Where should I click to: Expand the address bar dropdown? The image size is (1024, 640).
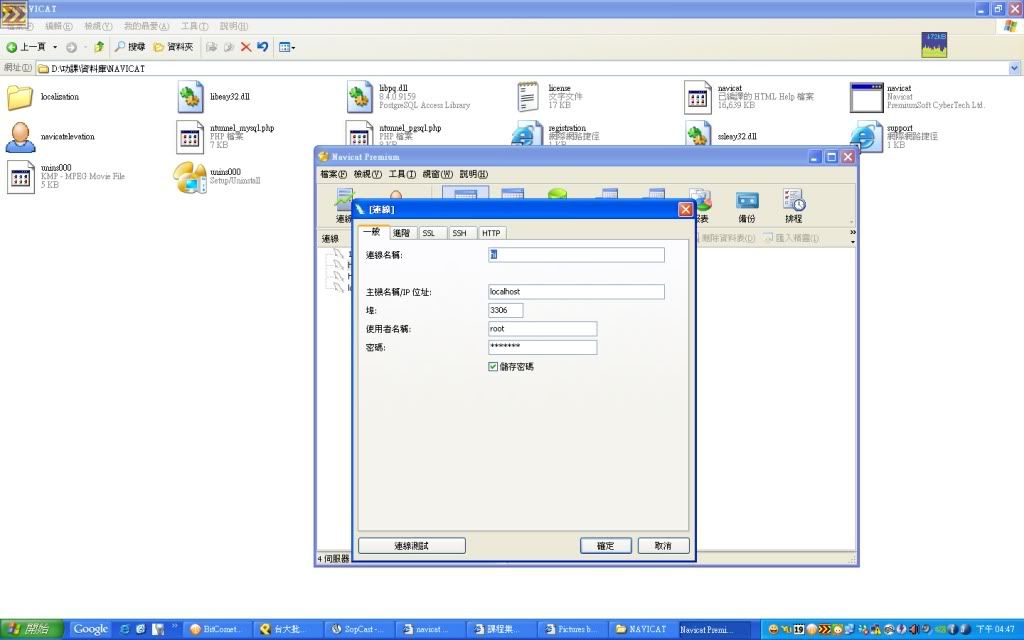coord(1015,68)
